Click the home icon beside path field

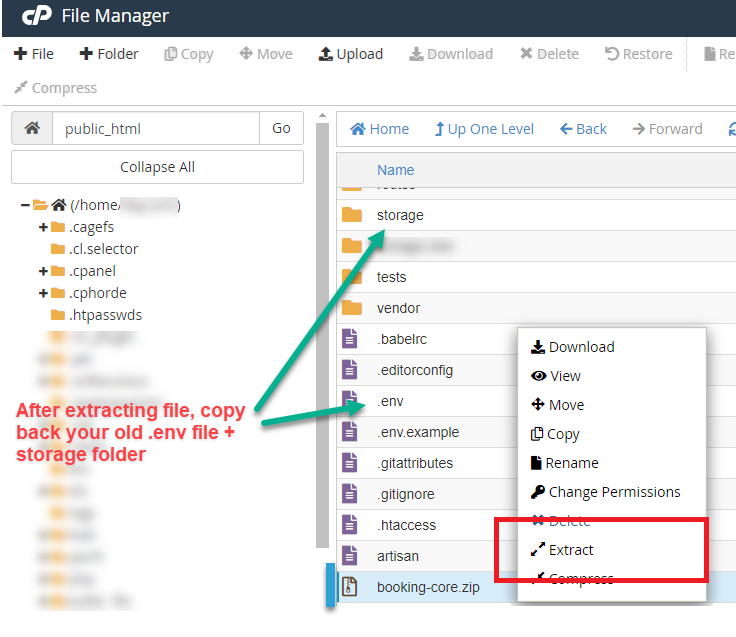(32, 128)
